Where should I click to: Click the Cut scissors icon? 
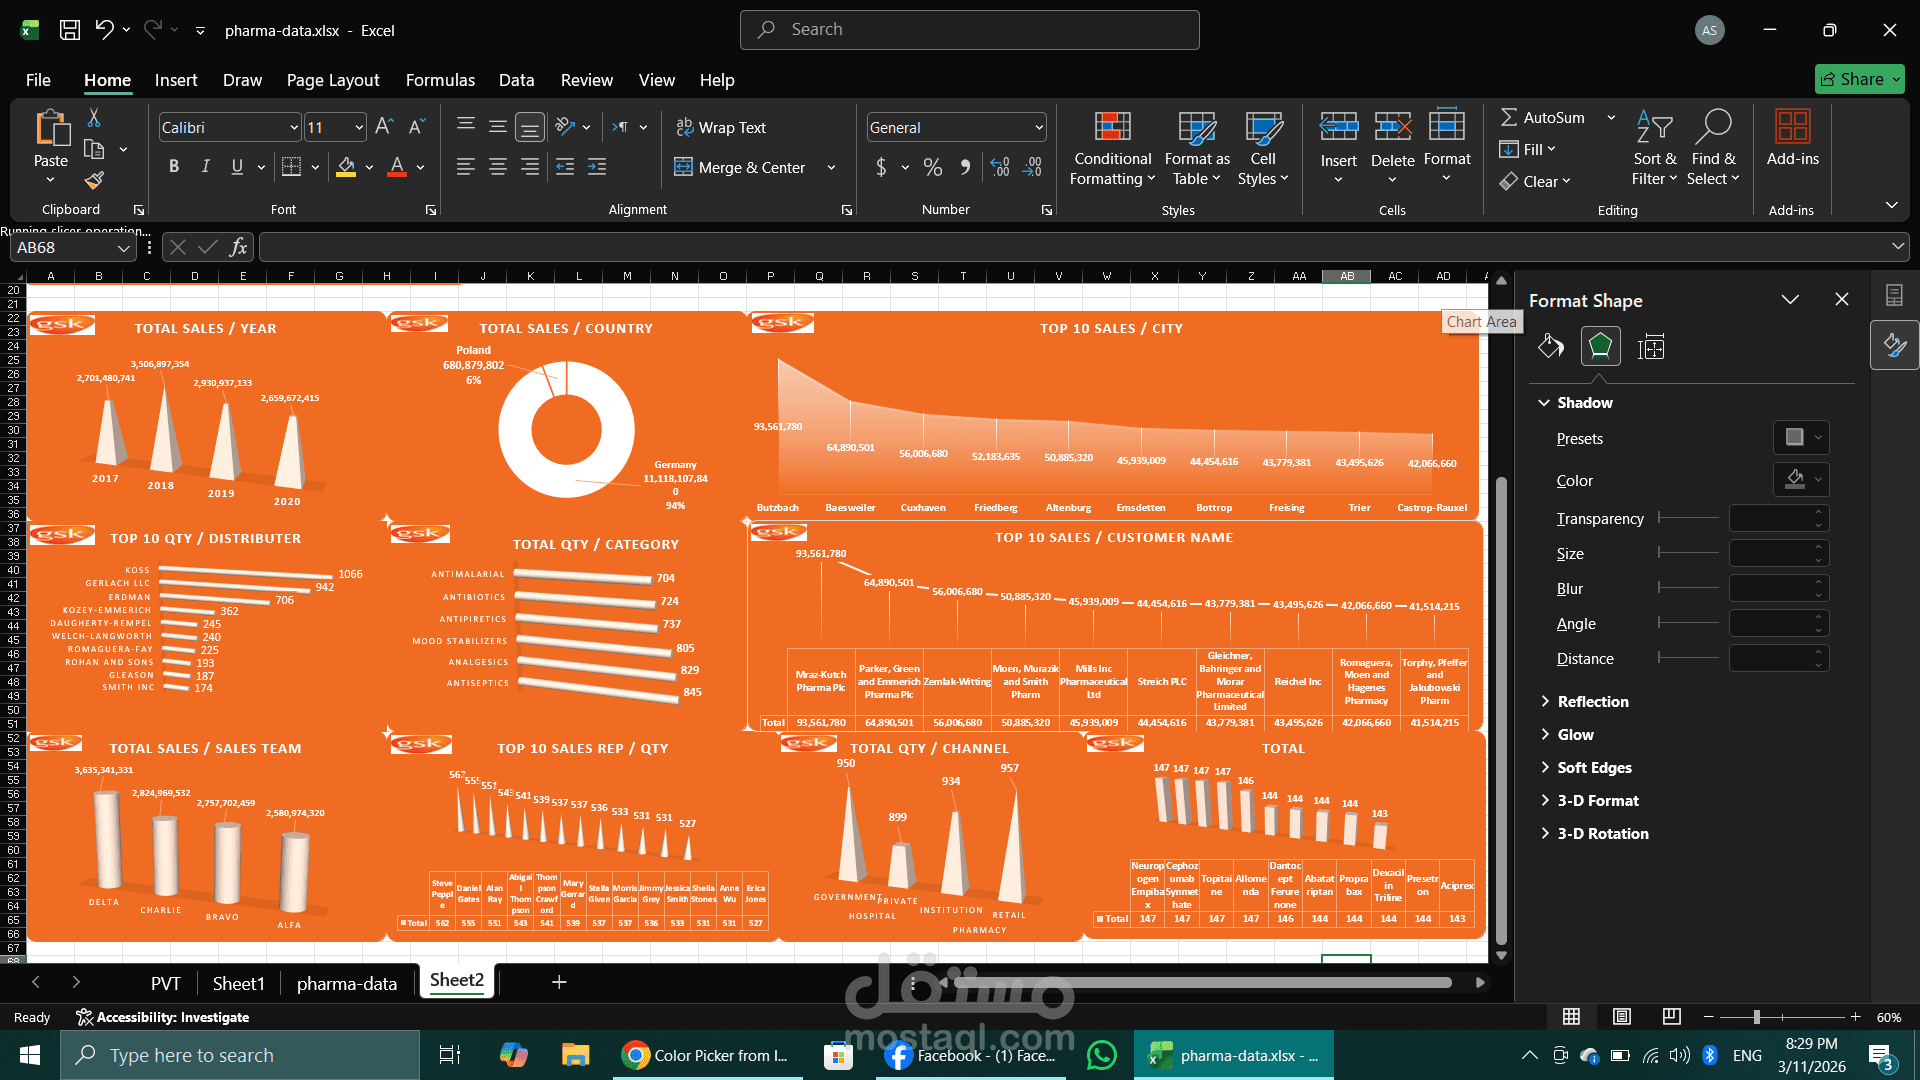click(94, 118)
